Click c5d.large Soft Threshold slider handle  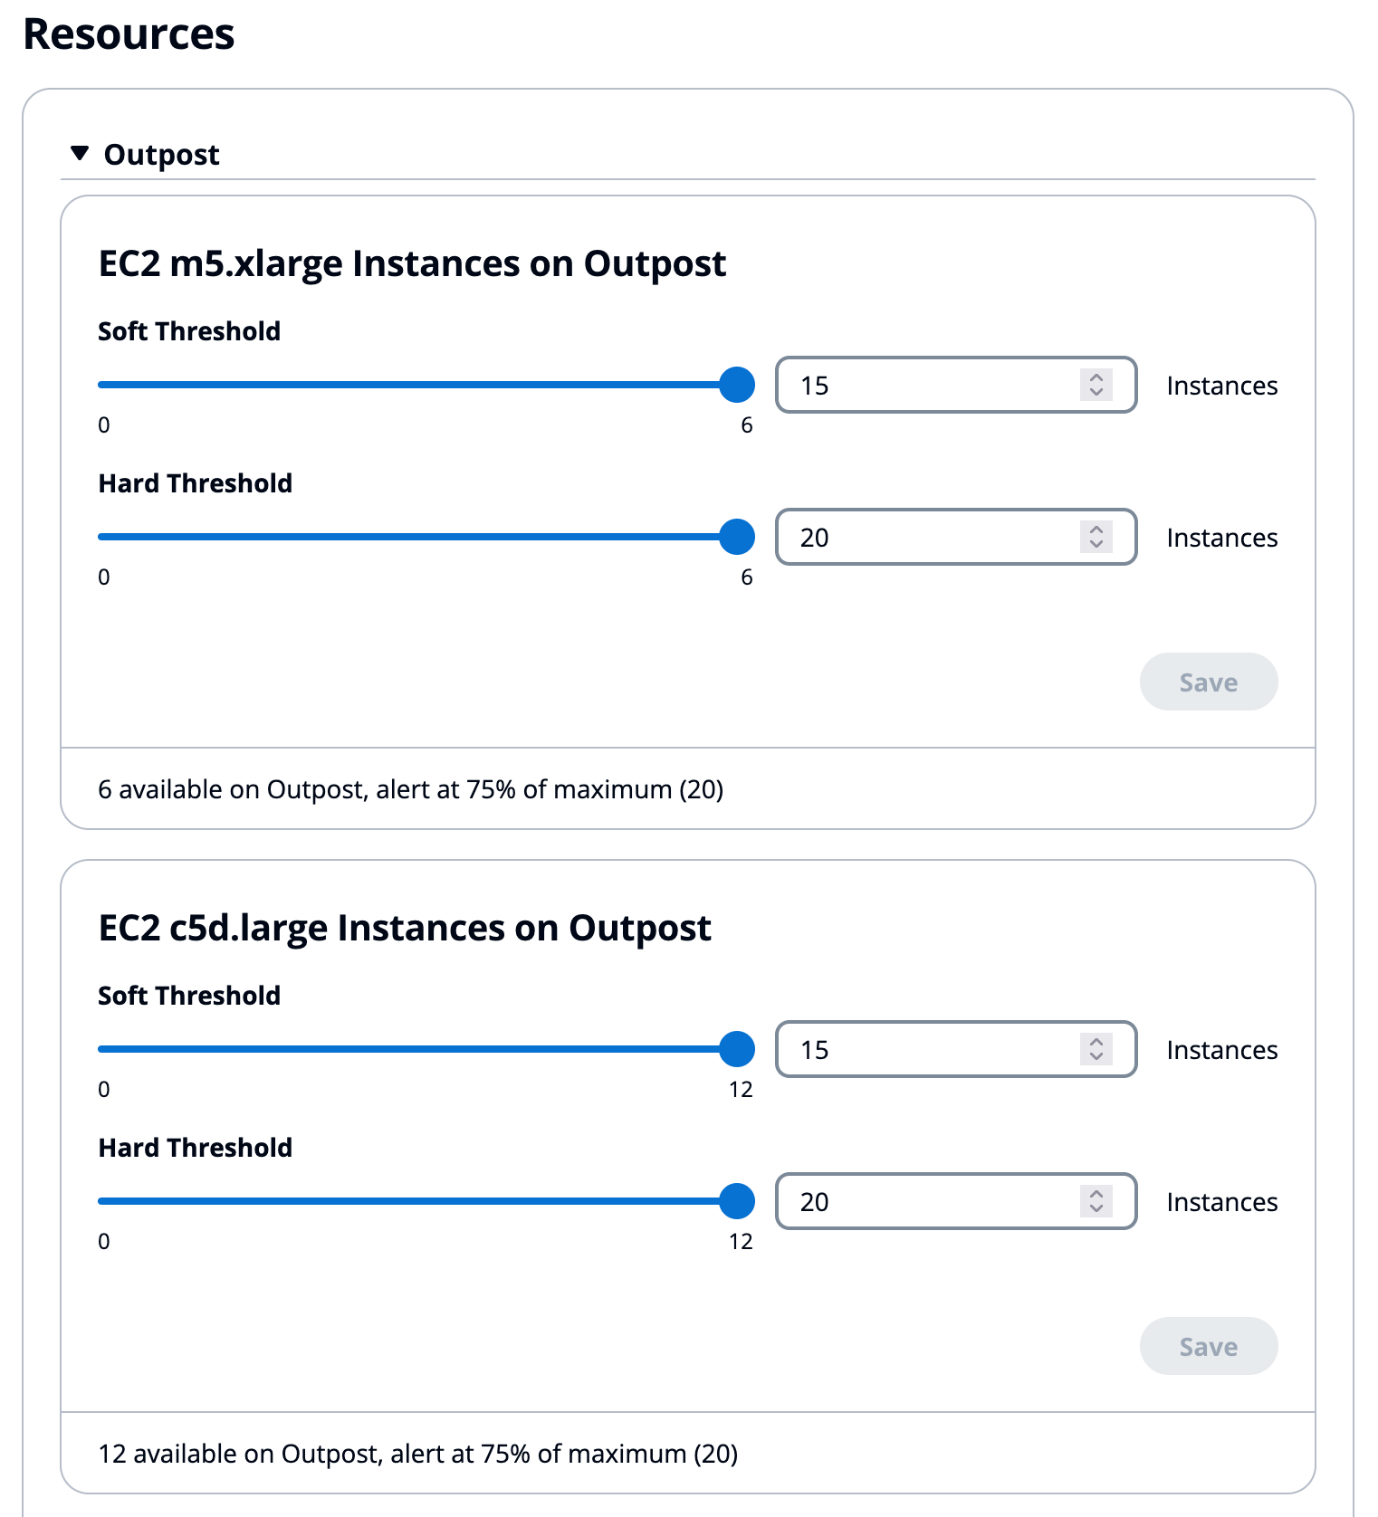(737, 1049)
